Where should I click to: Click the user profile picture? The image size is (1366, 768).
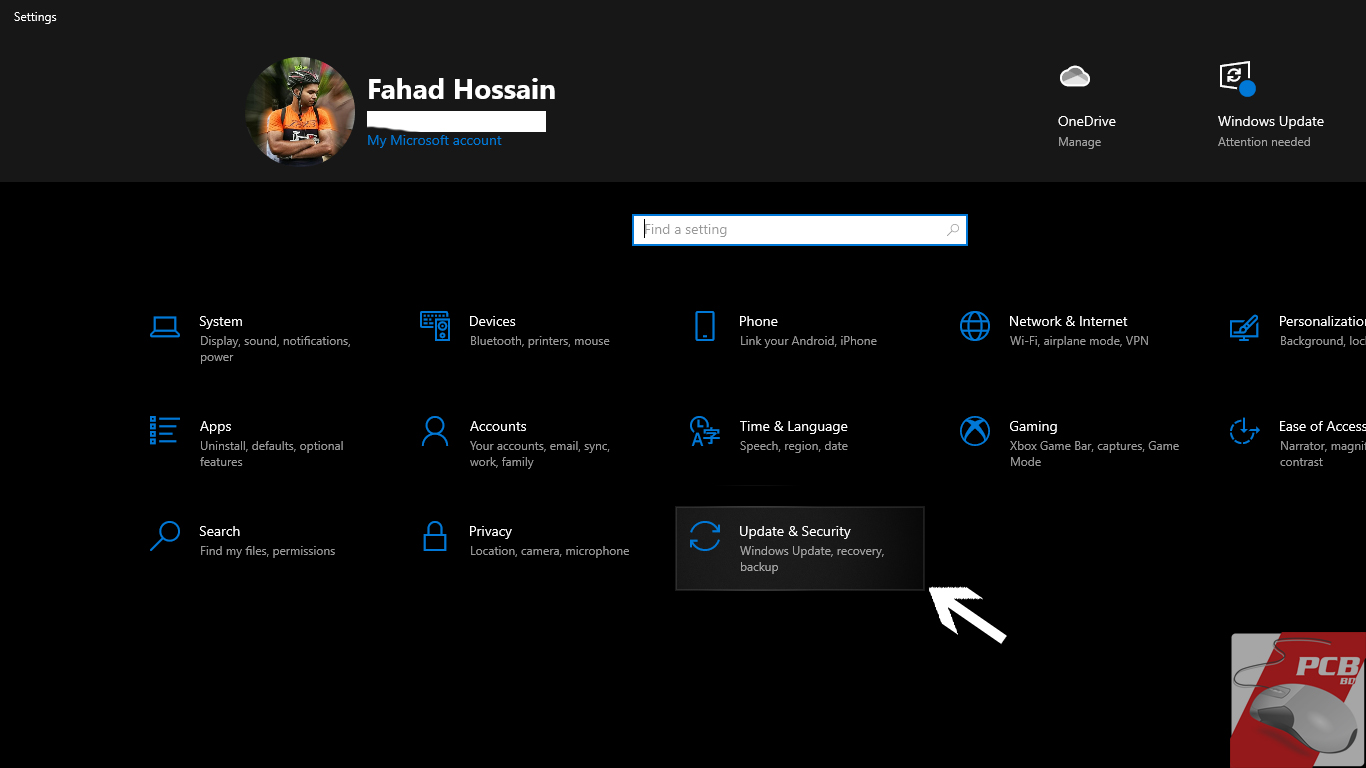click(300, 111)
